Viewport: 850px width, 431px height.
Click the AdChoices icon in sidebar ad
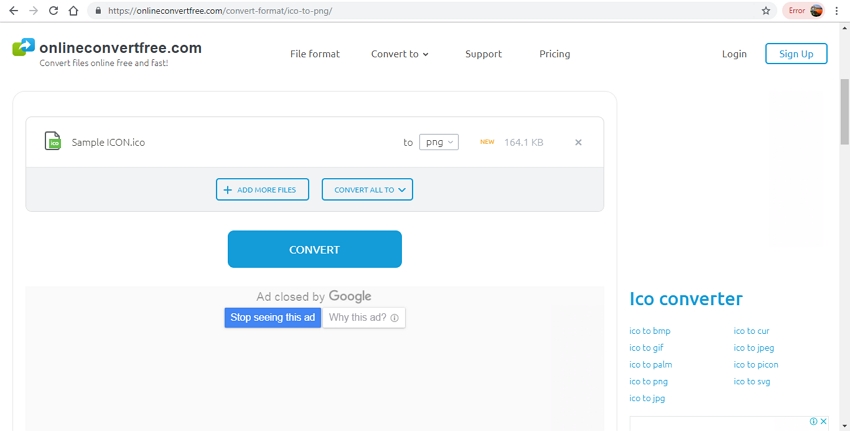[814, 422]
